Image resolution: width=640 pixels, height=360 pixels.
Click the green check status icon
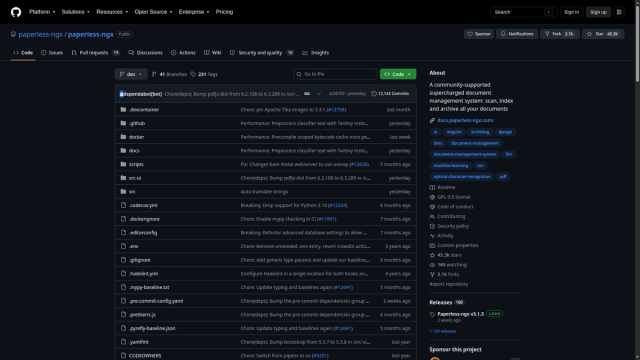319,93
